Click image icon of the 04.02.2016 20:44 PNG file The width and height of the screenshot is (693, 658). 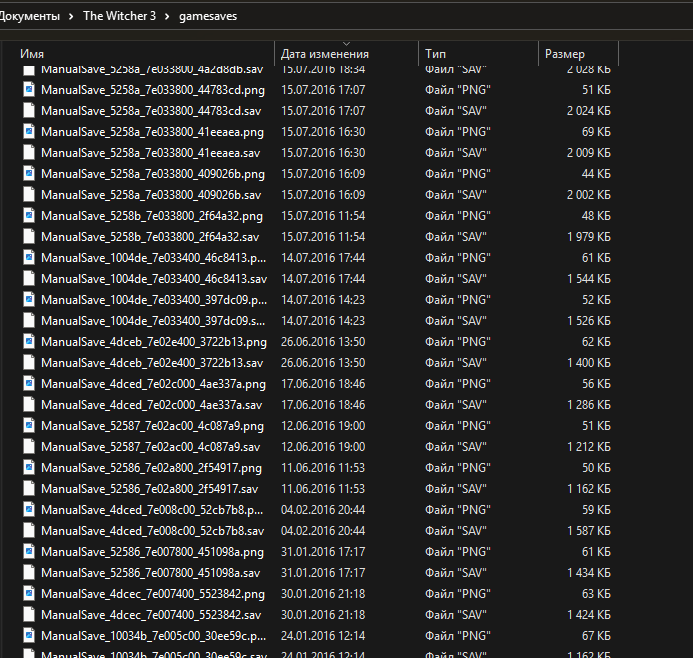[29, 510]
